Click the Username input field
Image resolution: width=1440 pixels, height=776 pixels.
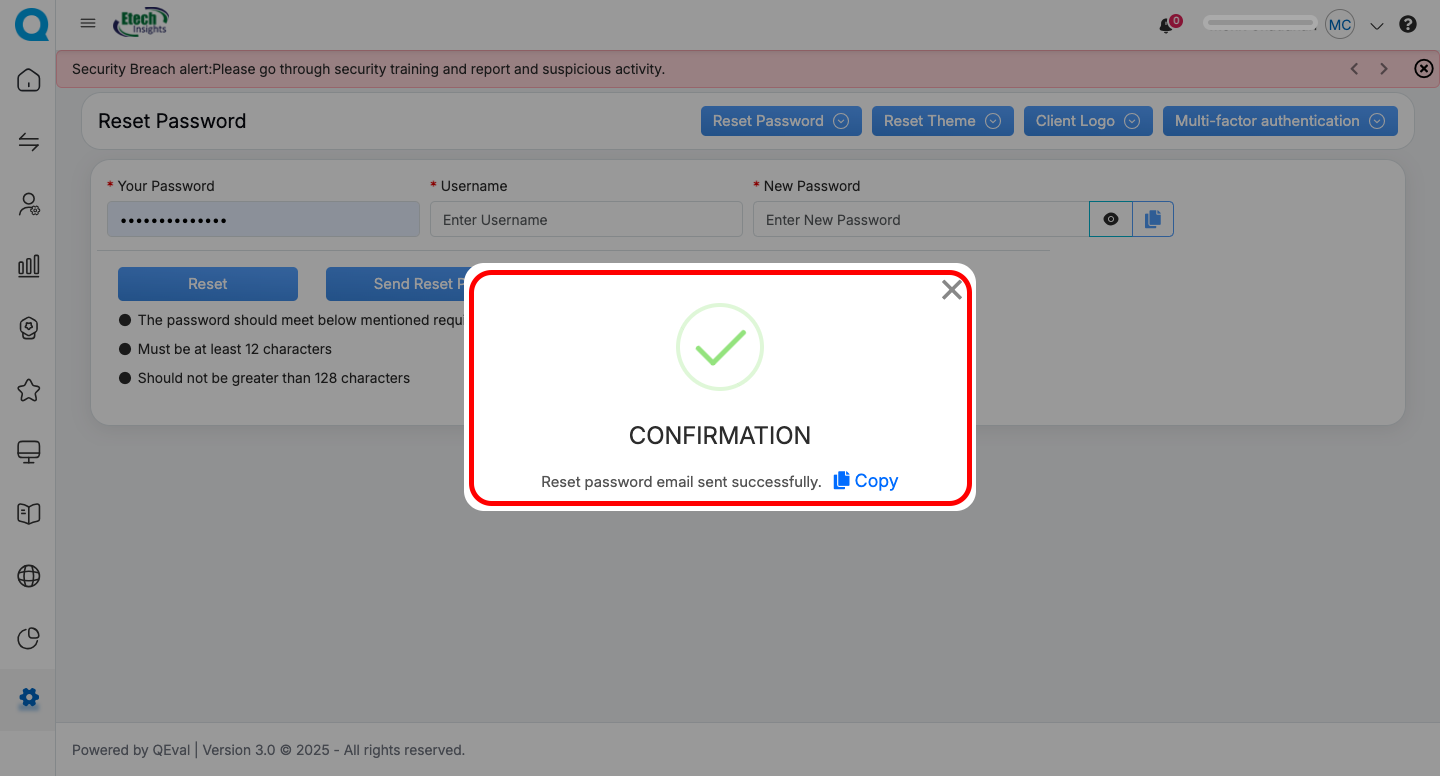586,220
